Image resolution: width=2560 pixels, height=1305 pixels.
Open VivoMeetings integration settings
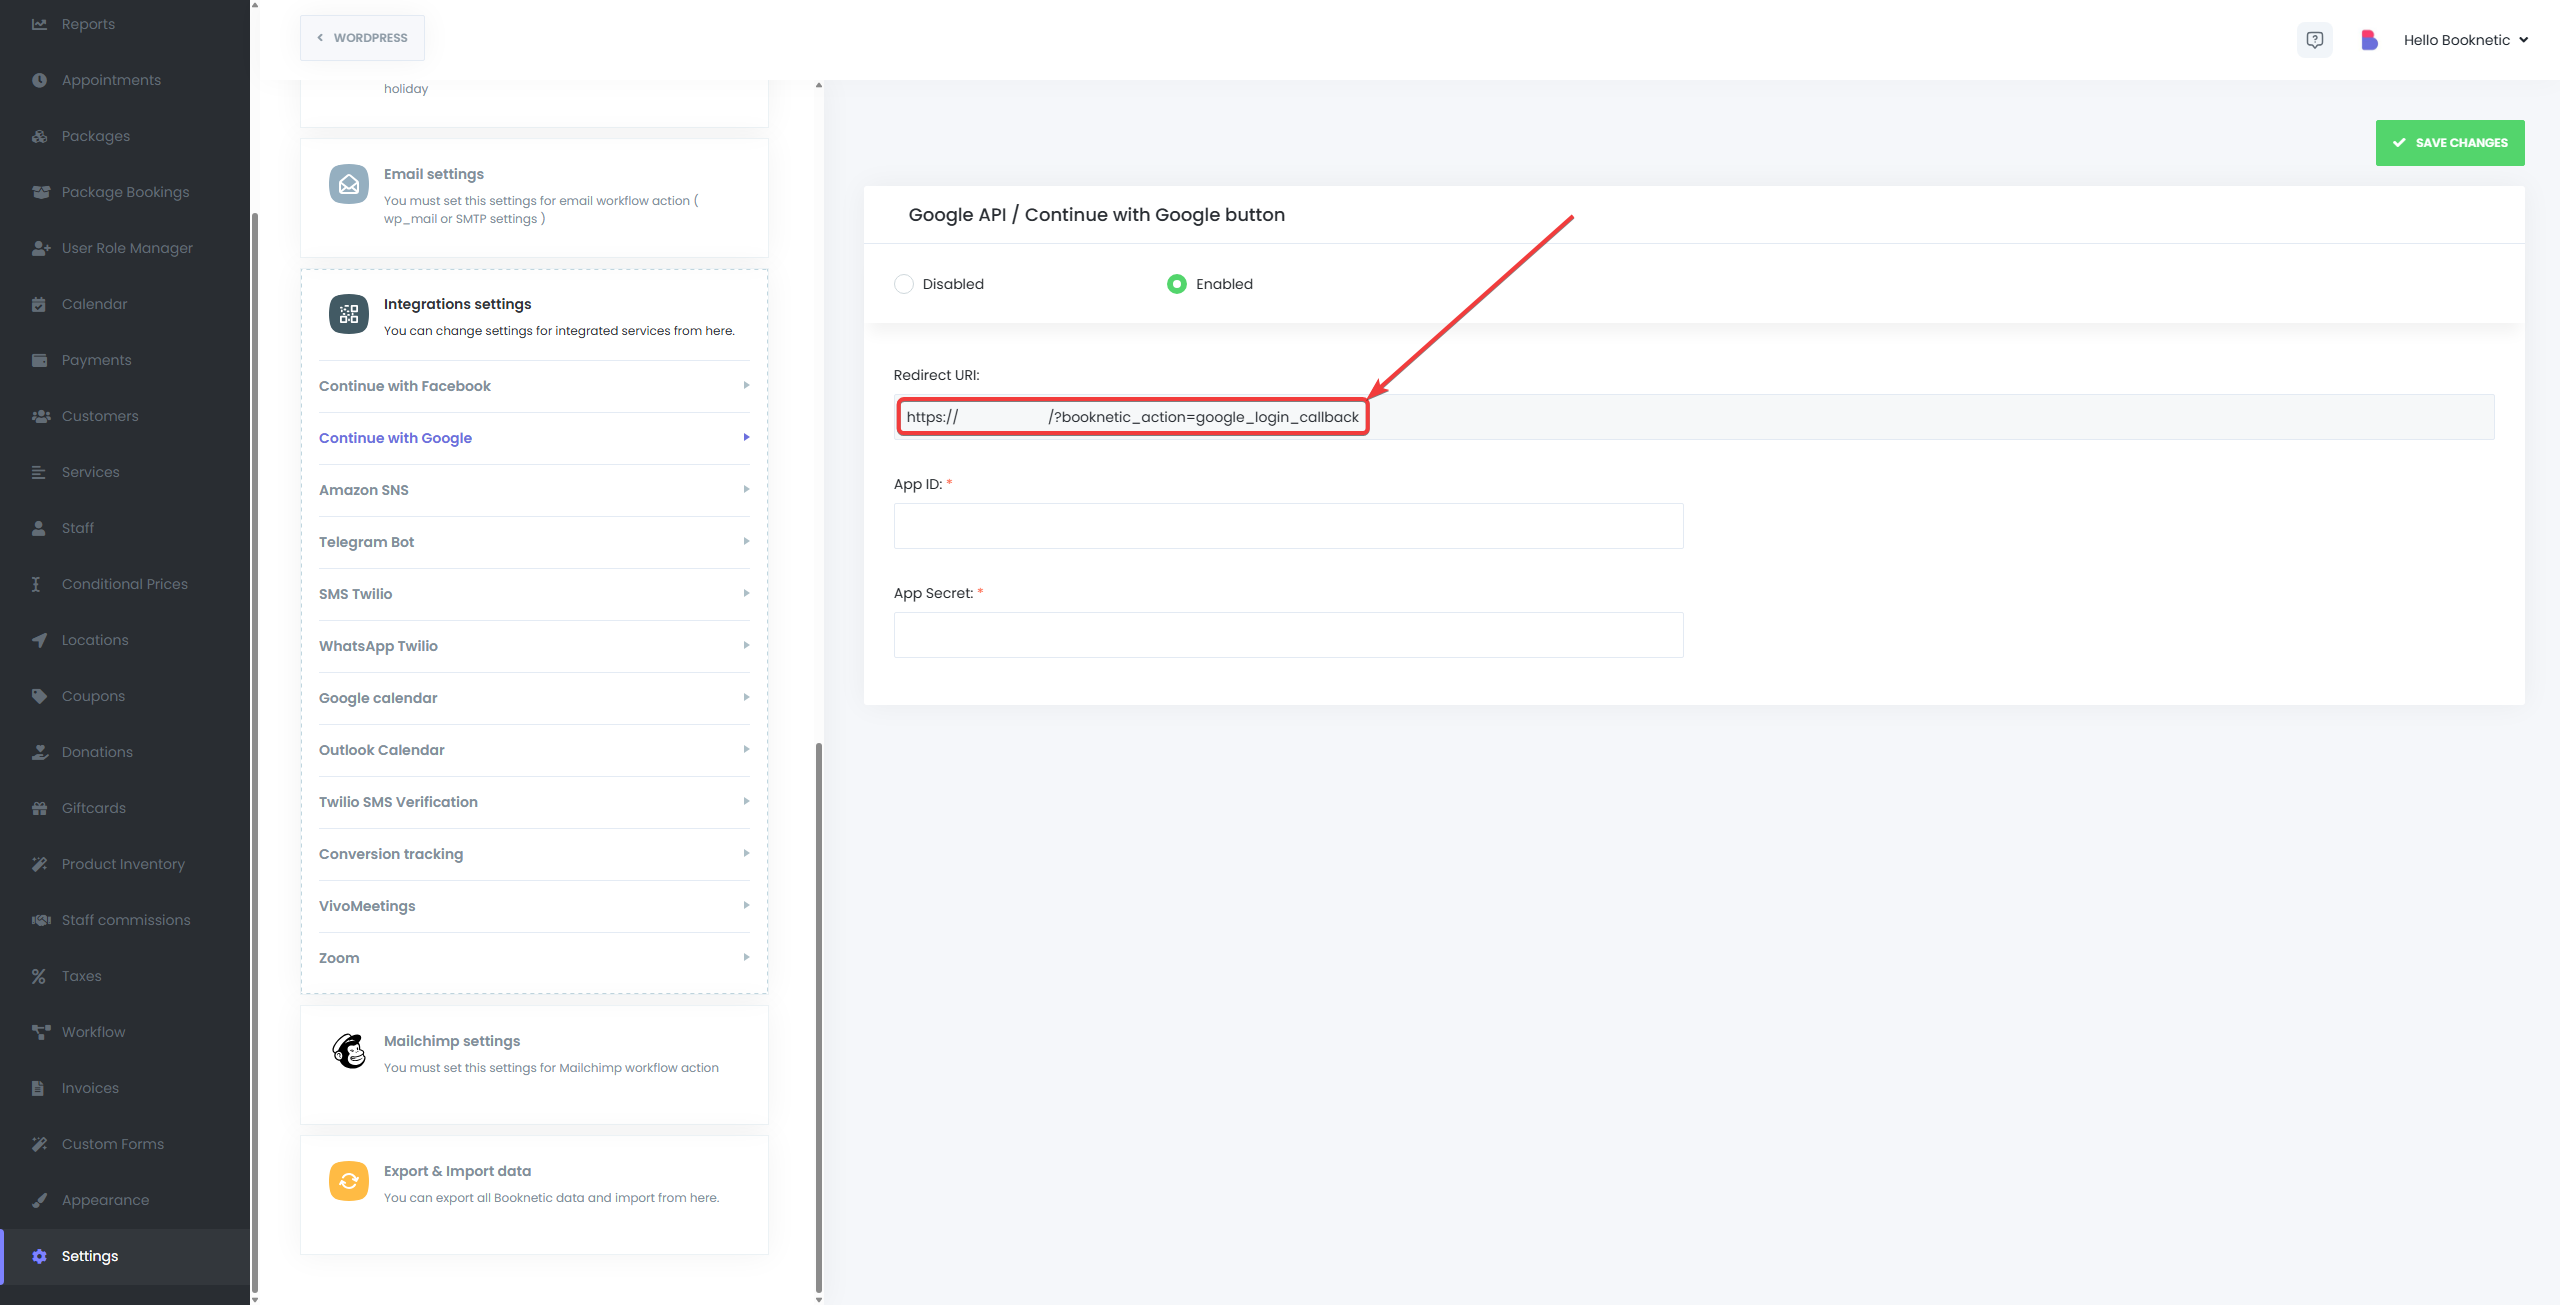click(534, 906)
